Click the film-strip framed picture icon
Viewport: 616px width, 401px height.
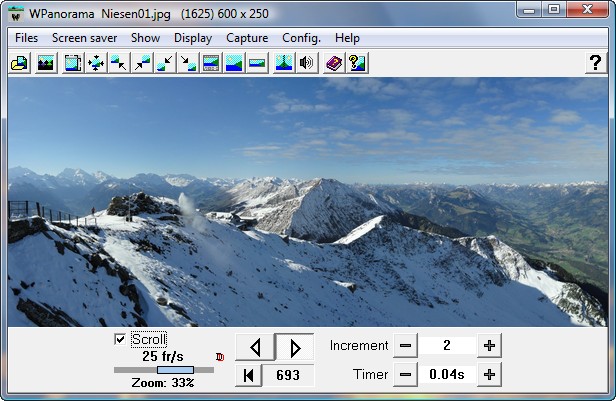pos(211,63)
